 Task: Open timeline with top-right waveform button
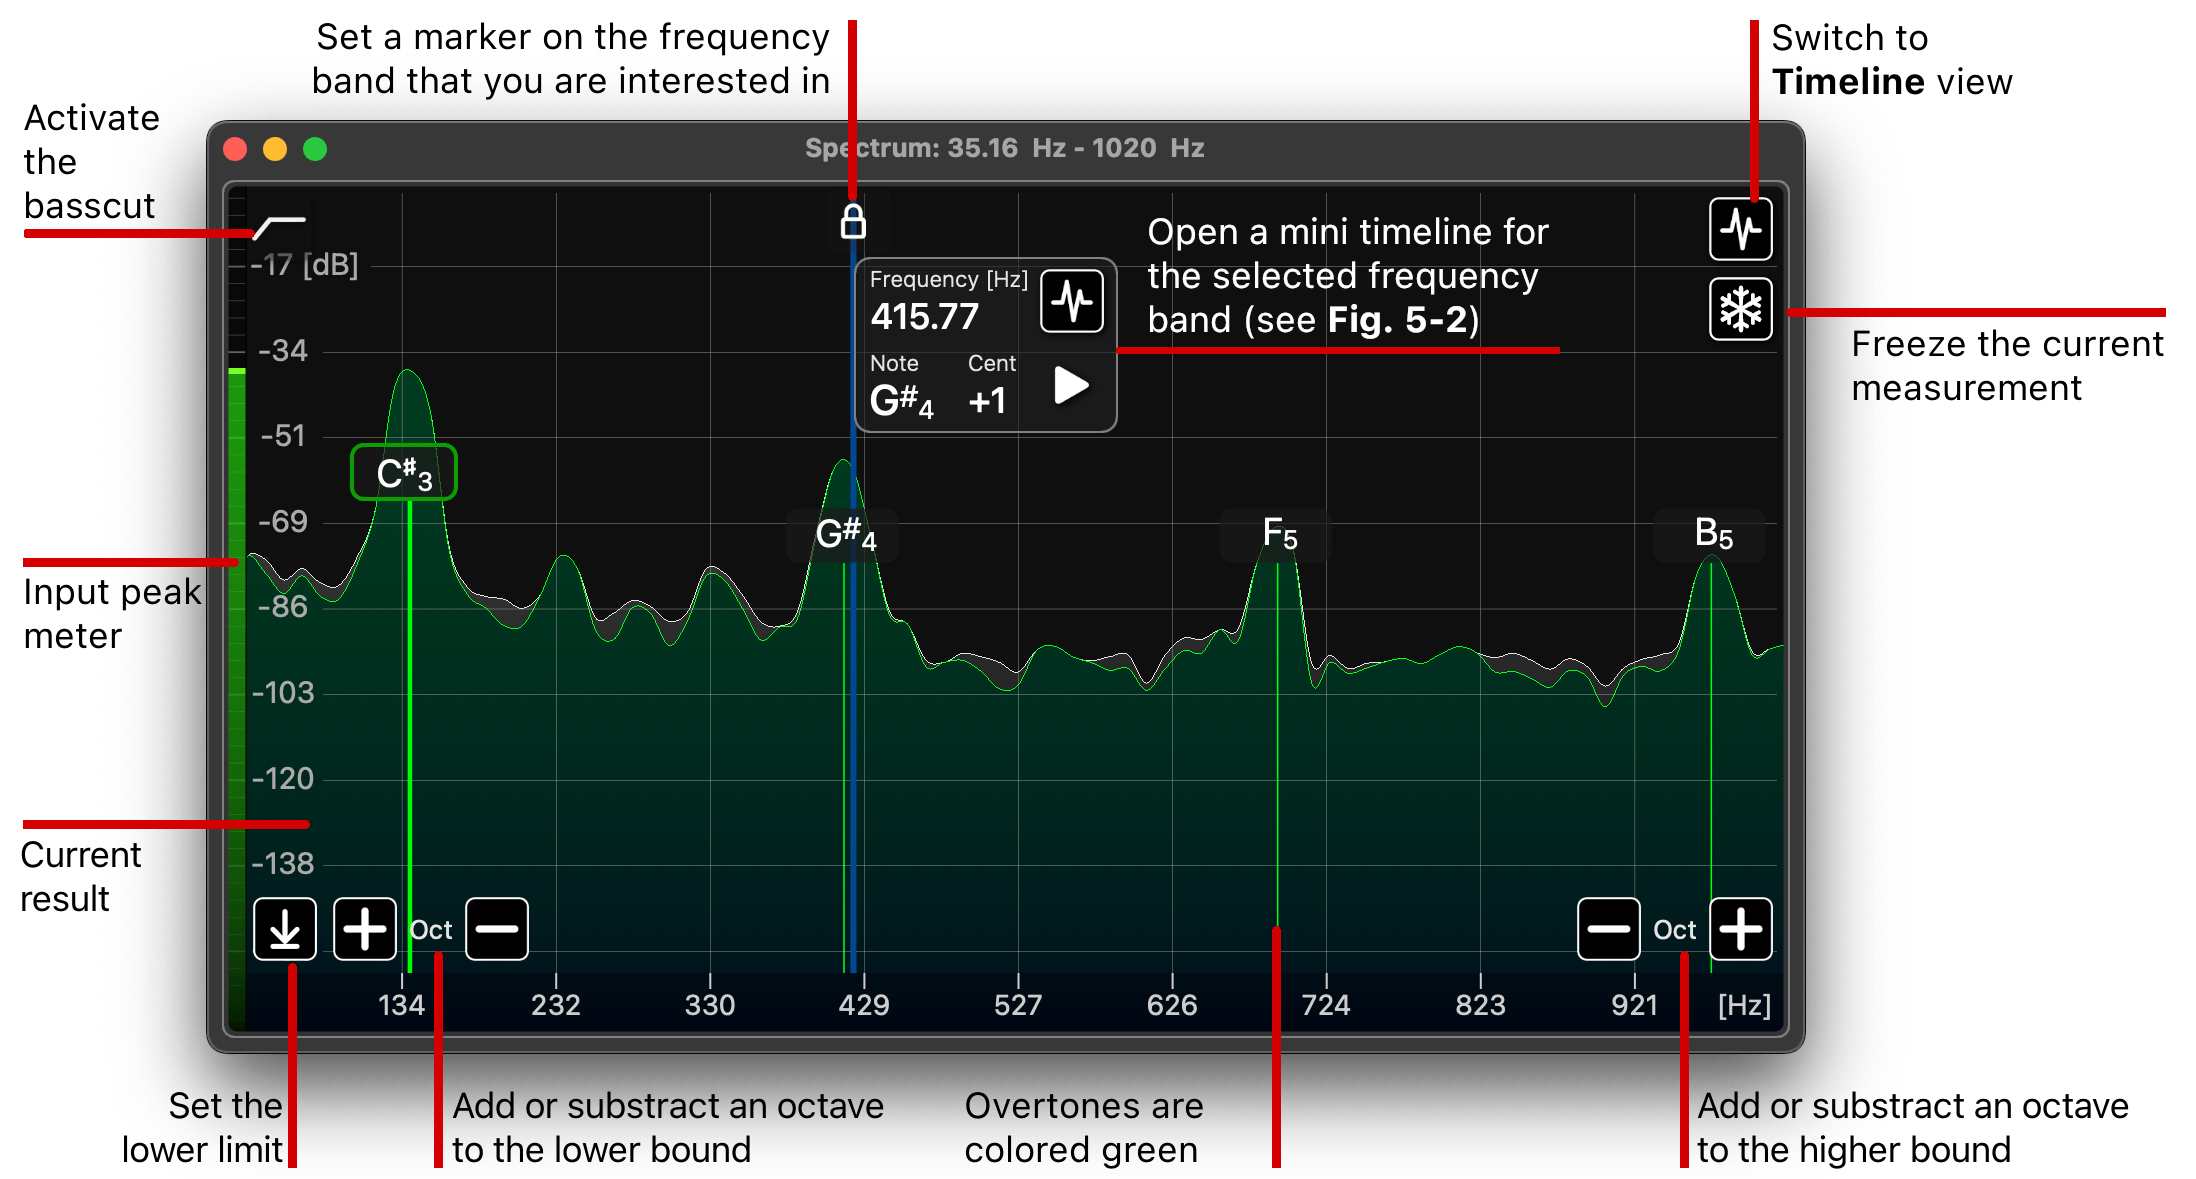pyautogui.click(x=1740, y=230)
